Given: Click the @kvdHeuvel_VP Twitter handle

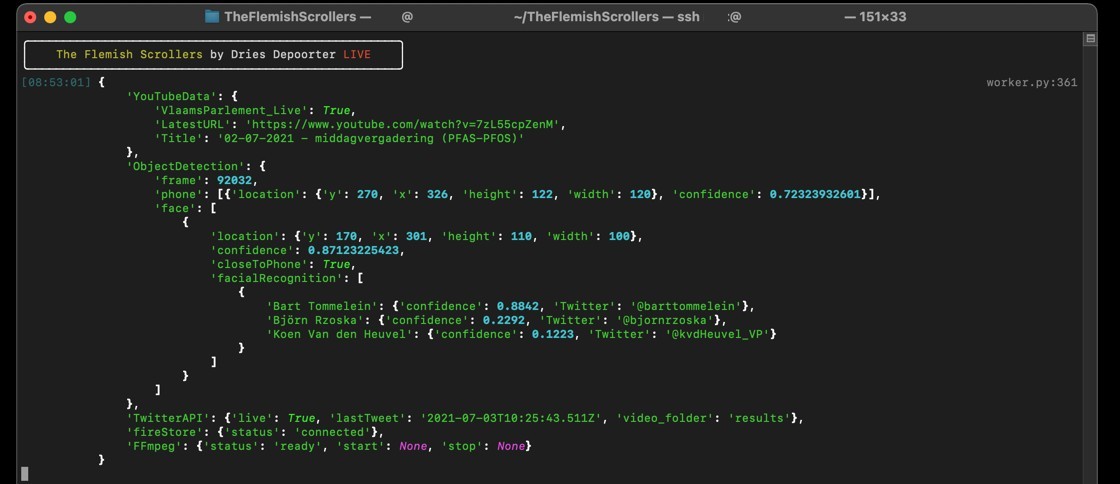Looking at the screenshot, I should [719, 334].
